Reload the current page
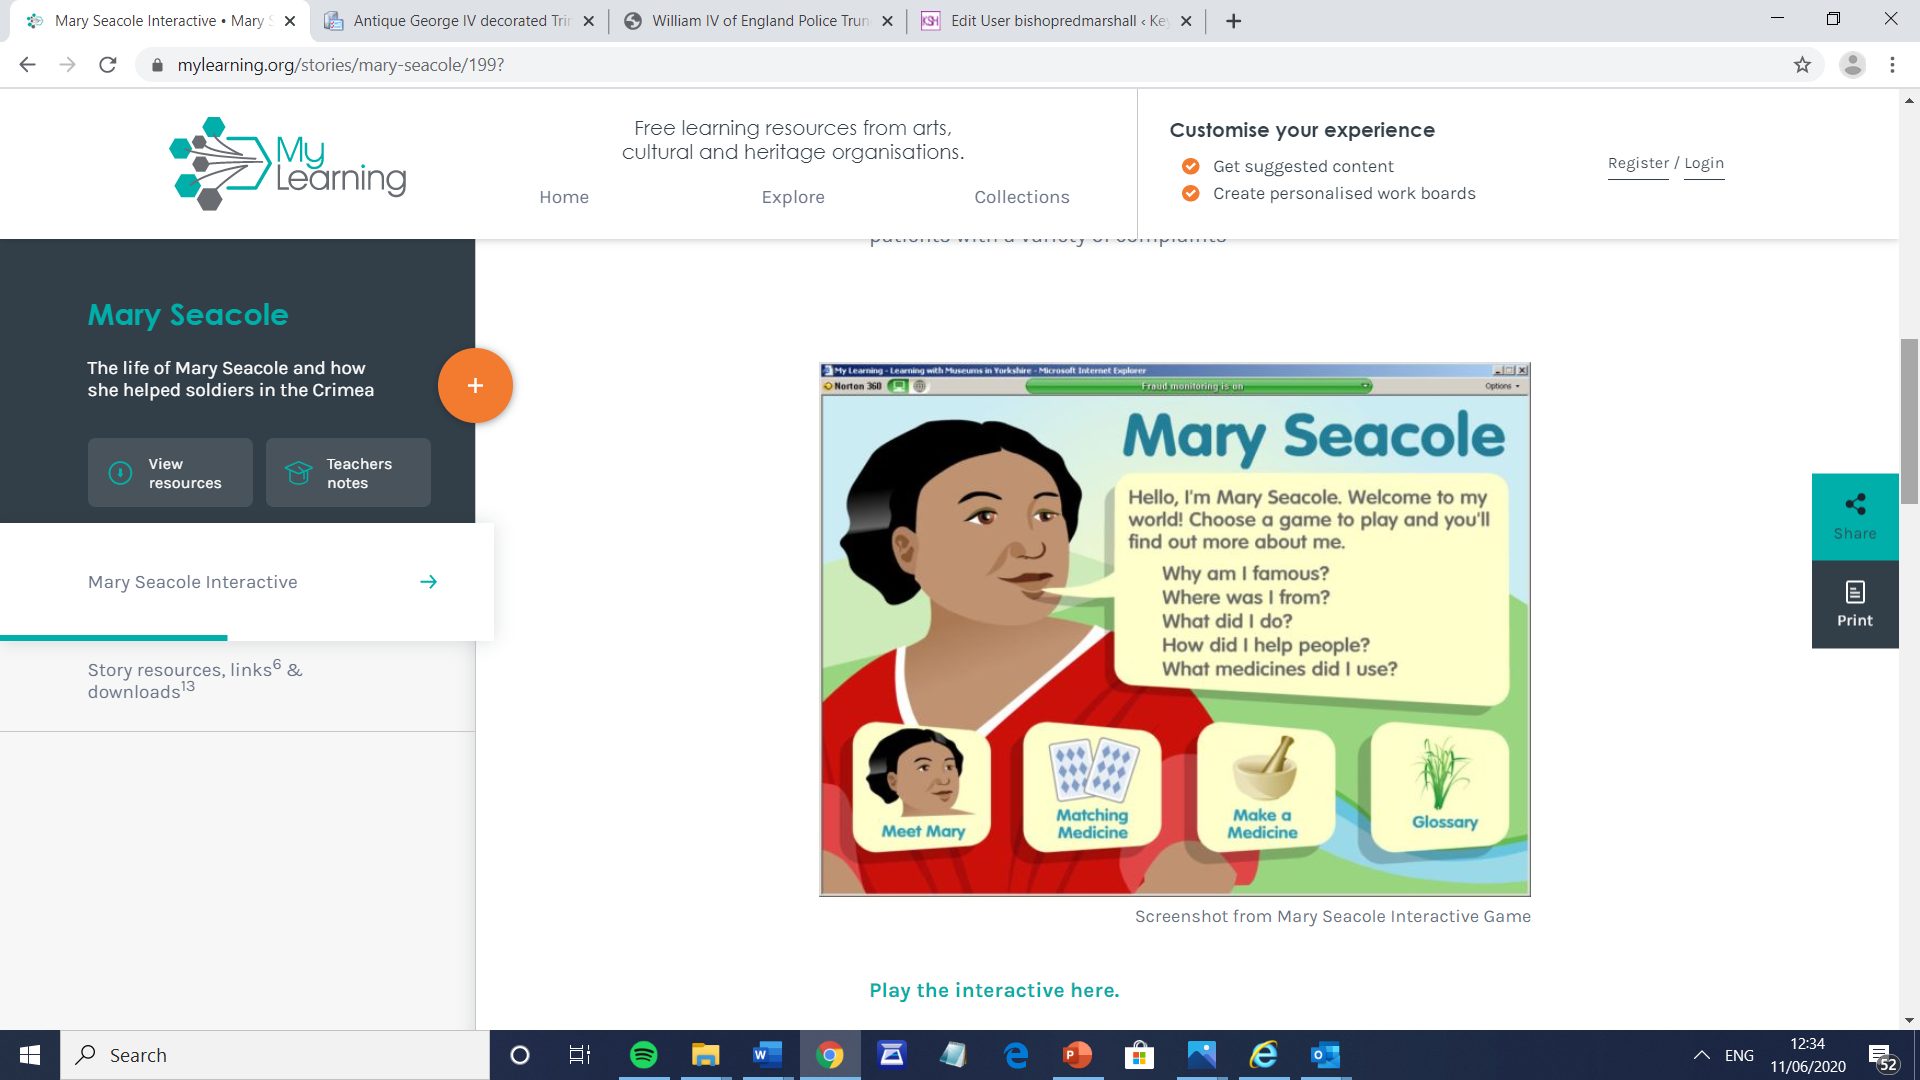The height and width of the screenshot is (1080, 1920). [108, 65]
